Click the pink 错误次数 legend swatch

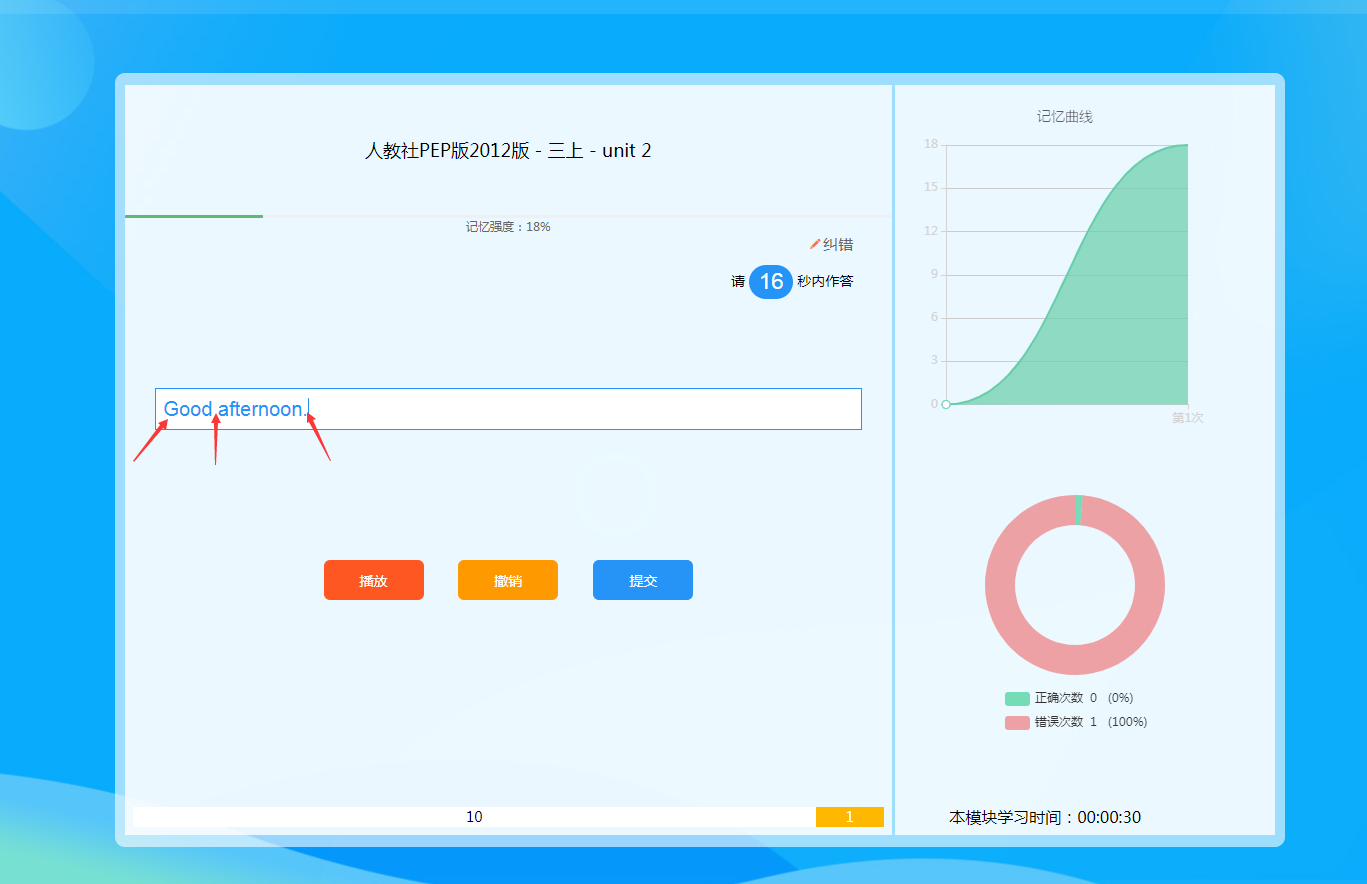tap(1017, 722)
